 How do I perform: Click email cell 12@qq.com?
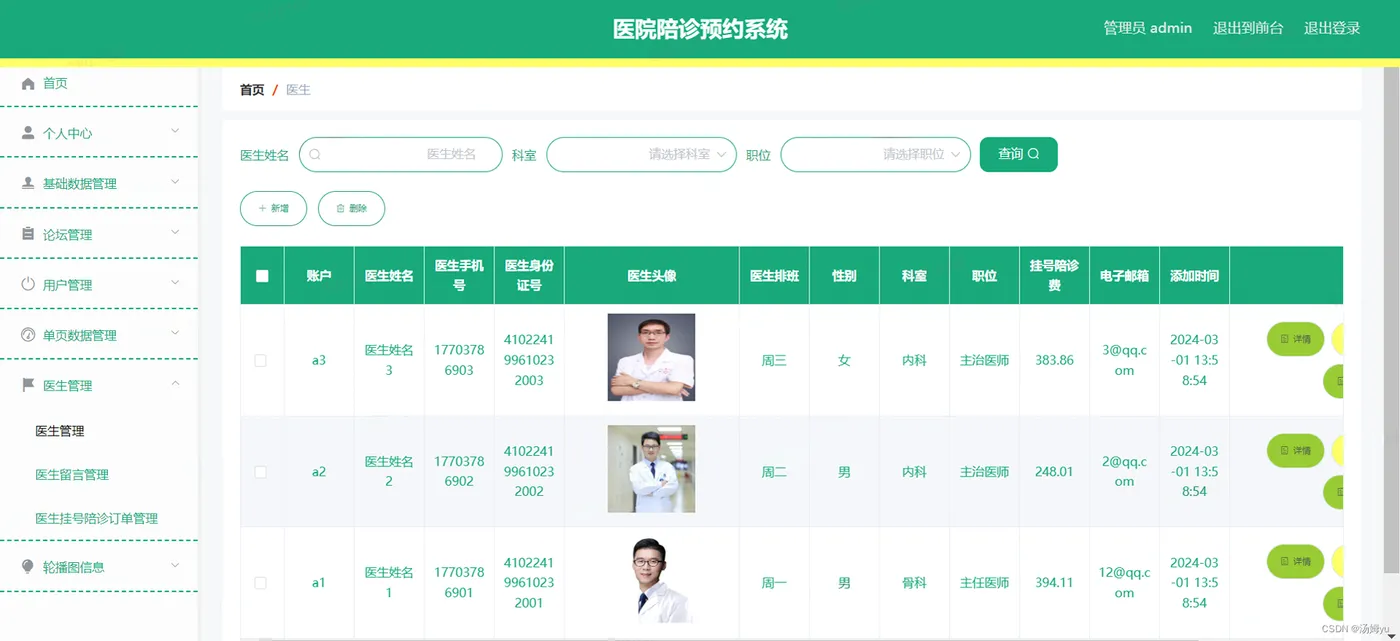click(1124, 582)
